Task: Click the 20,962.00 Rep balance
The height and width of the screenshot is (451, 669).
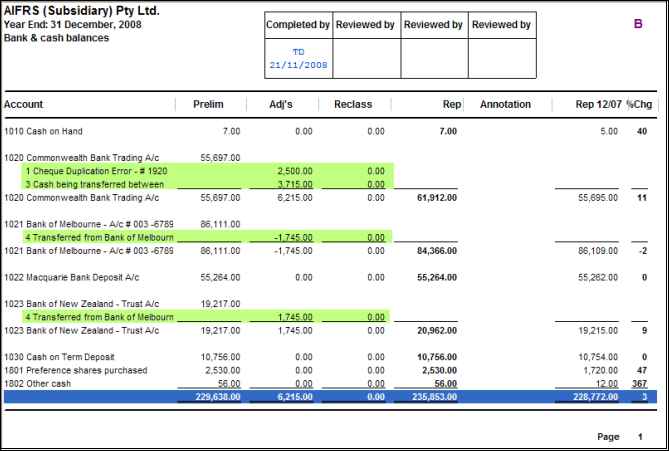Action: point(437,331)
